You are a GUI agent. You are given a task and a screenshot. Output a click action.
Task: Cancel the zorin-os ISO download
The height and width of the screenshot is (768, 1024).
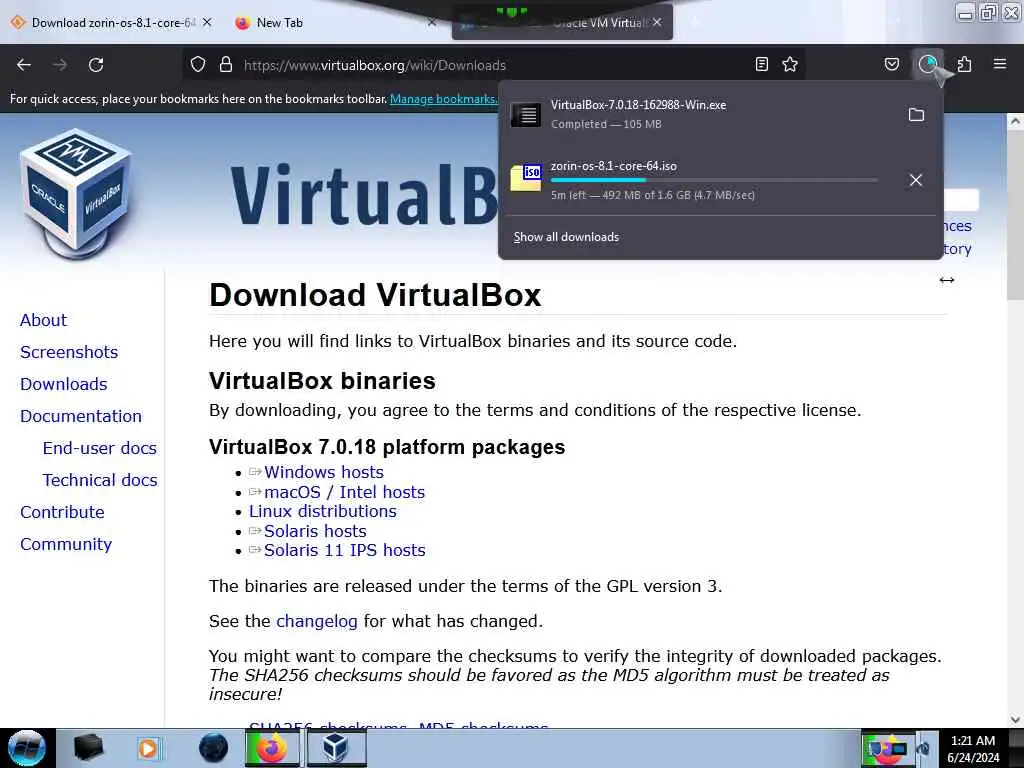[x=916, y=180]
